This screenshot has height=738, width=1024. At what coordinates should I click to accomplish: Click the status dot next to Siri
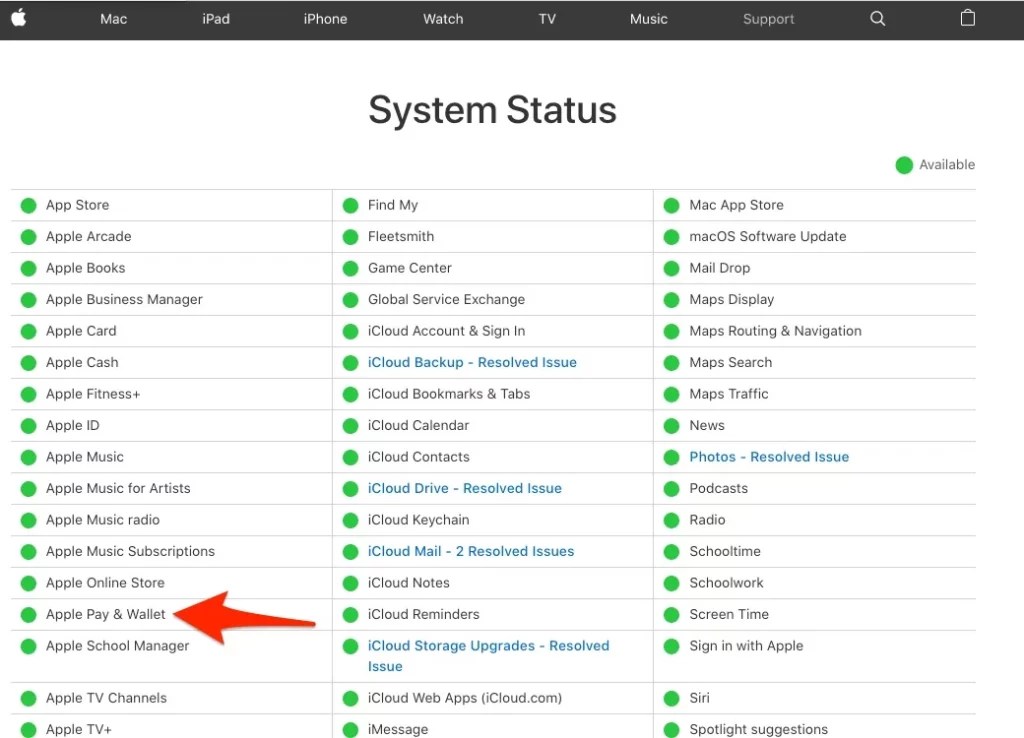click(671, 699)
